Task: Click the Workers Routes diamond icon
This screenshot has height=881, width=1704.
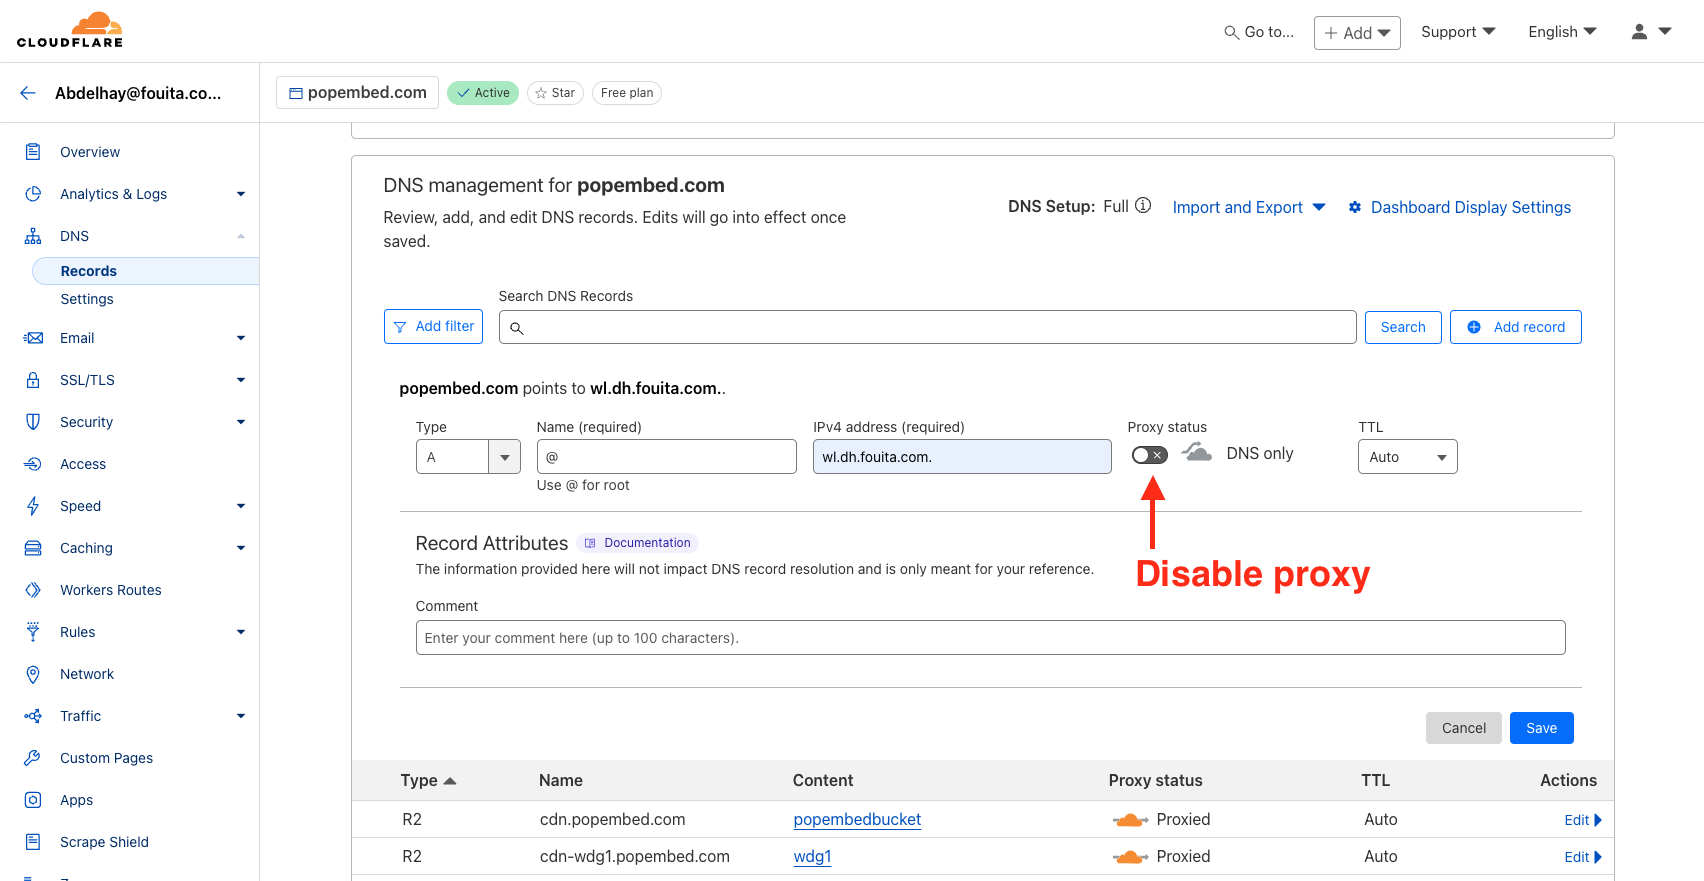Action: tap(33, 590)
